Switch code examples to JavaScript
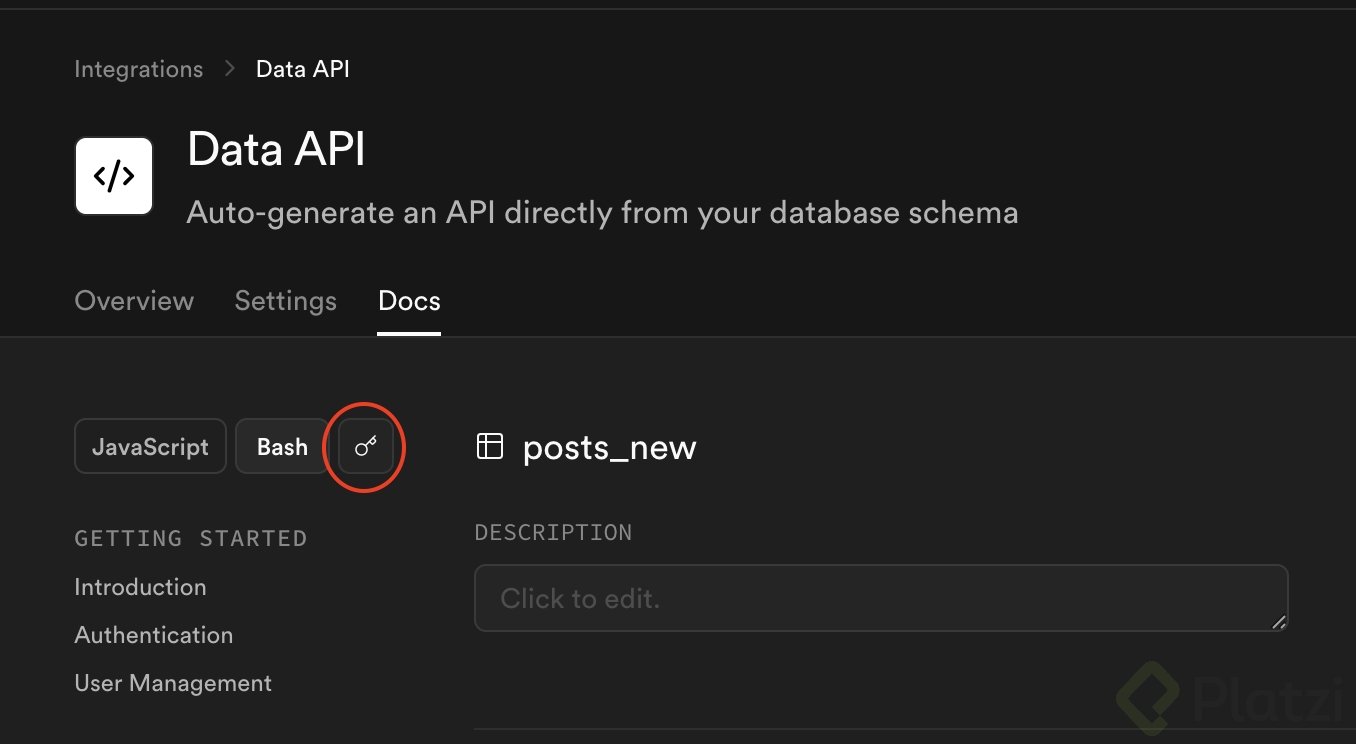The height and width of the screenshot is (744, 1356). [x=150, y=446]
